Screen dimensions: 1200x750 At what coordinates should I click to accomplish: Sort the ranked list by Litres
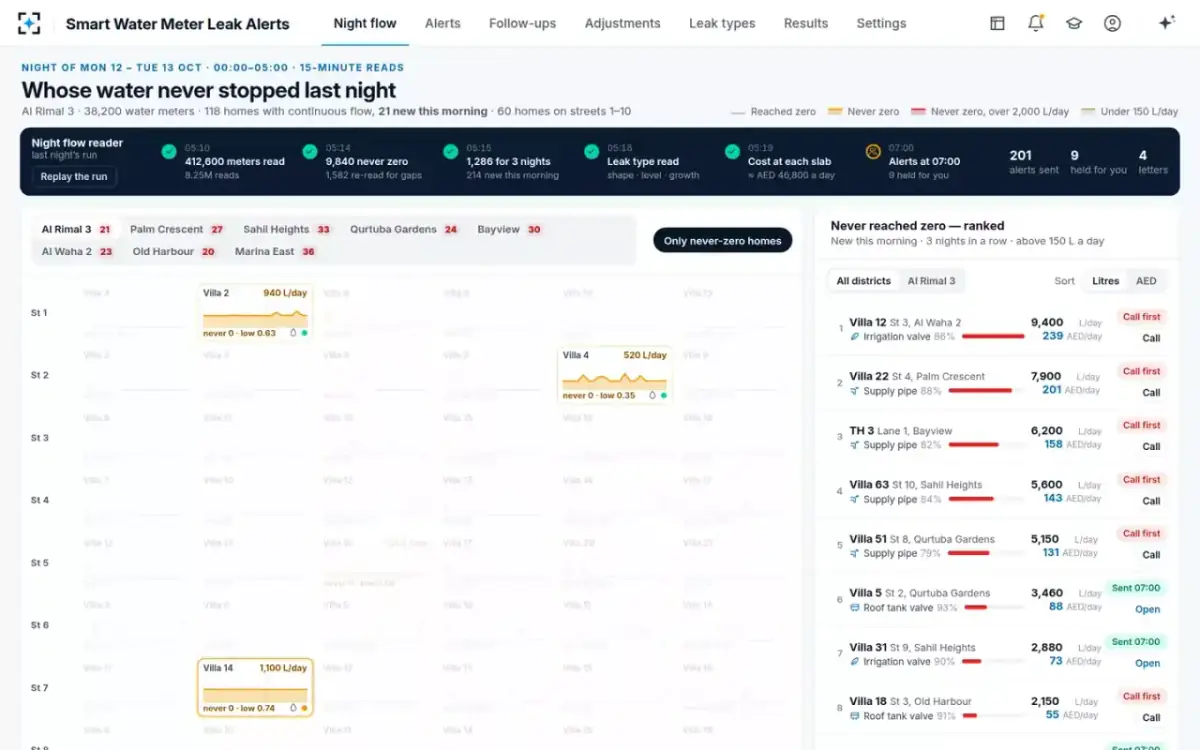[1105, 281]
